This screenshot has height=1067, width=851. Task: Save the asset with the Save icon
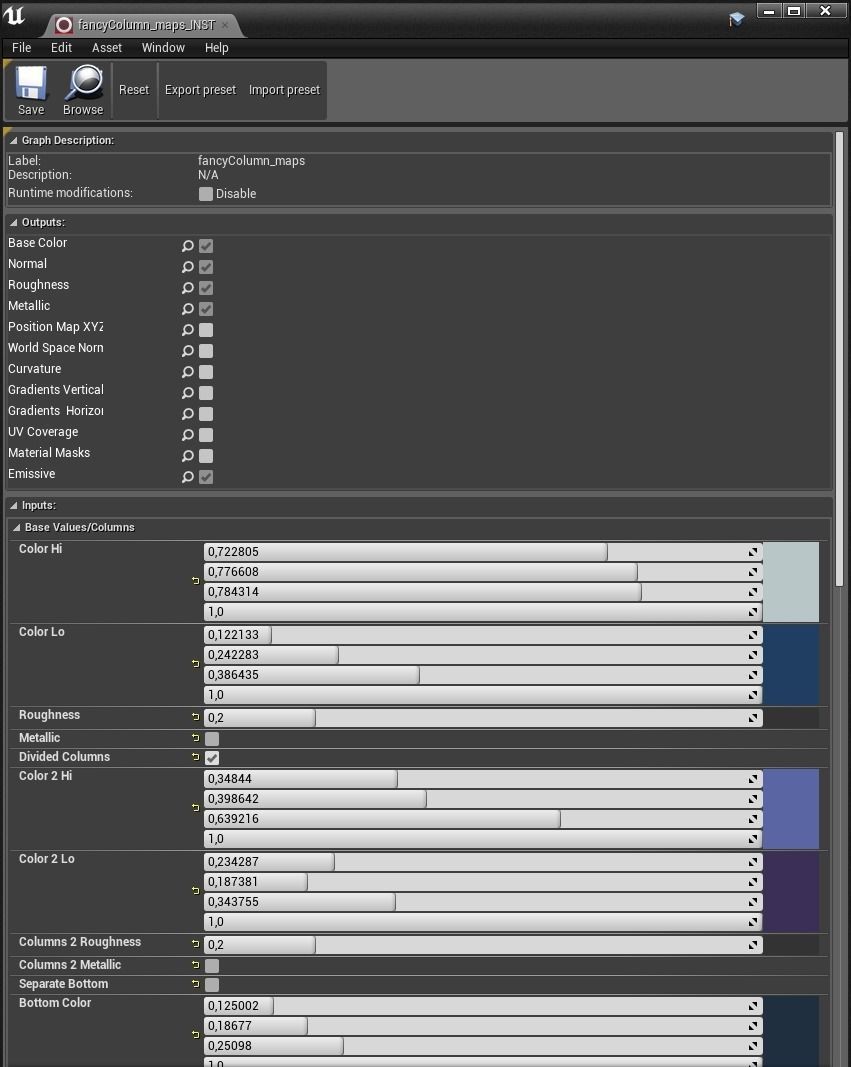[31, 91]
